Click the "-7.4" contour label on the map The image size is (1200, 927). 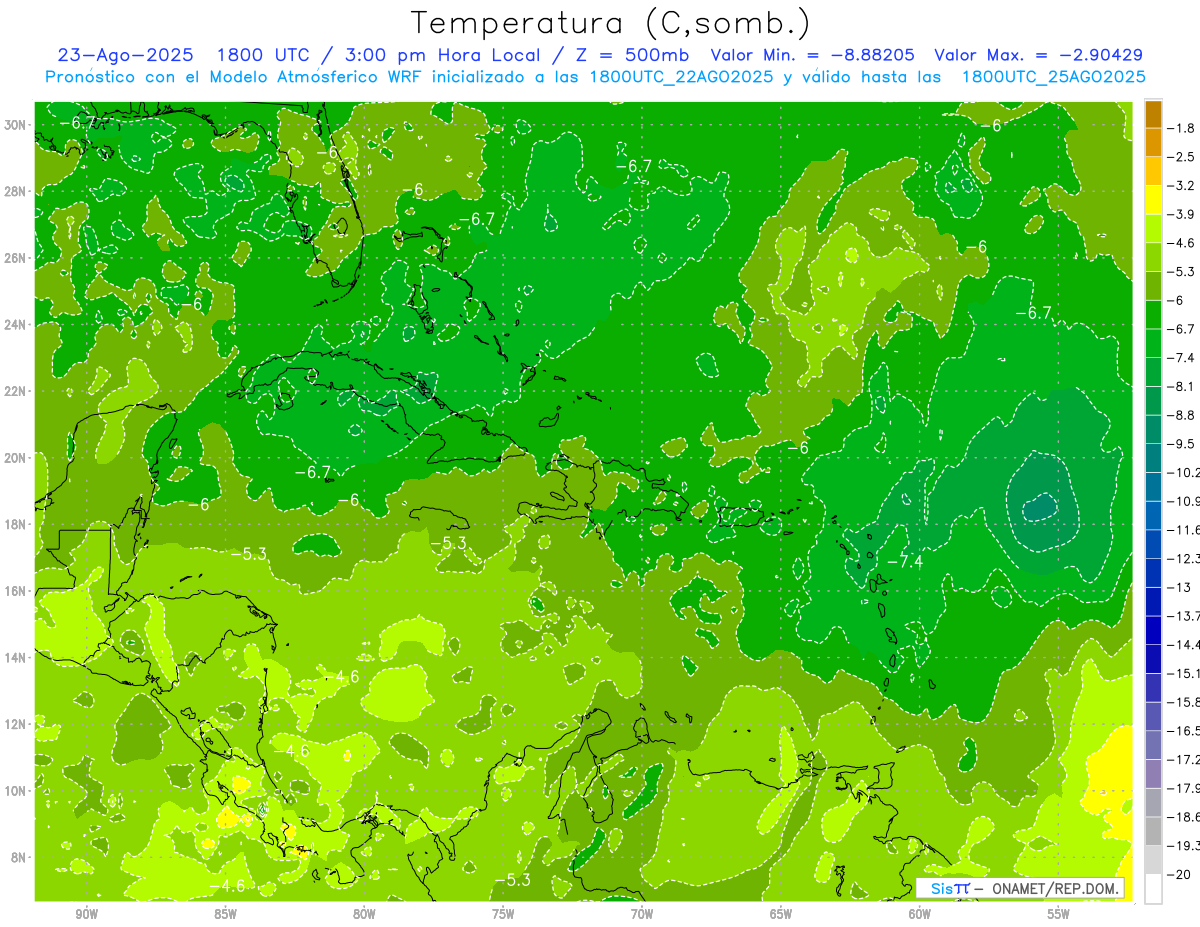pyautogui.click(x=906, y=561)
